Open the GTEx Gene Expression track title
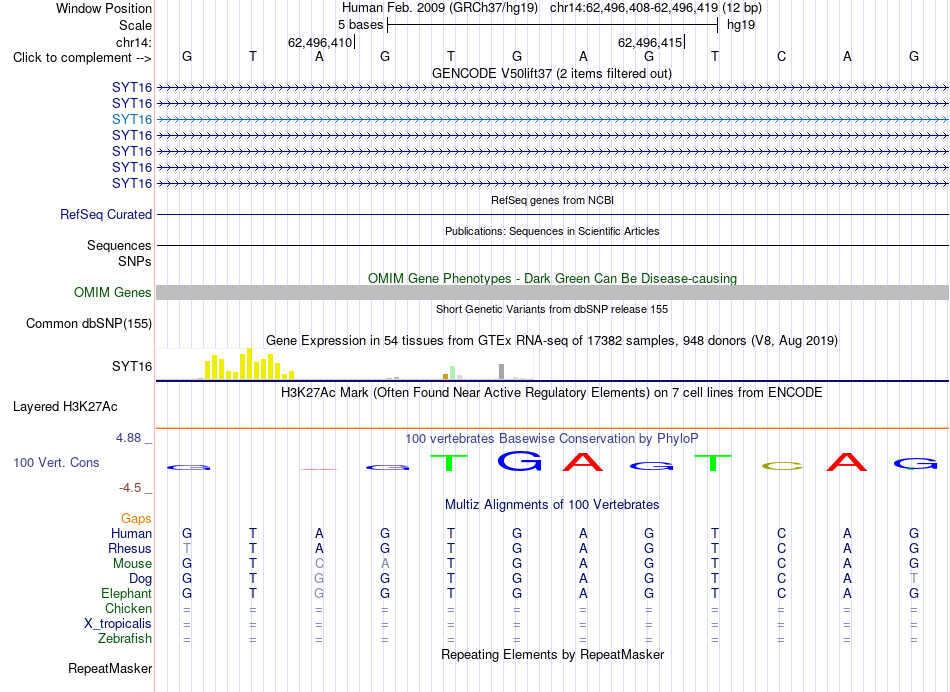 [552, 341]
